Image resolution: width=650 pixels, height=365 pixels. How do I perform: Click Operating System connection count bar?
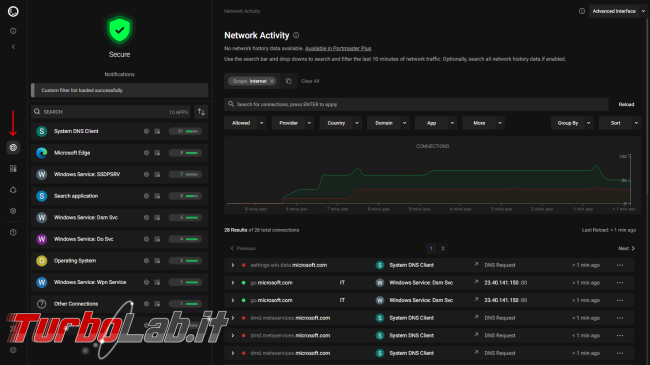pos(185,260)
